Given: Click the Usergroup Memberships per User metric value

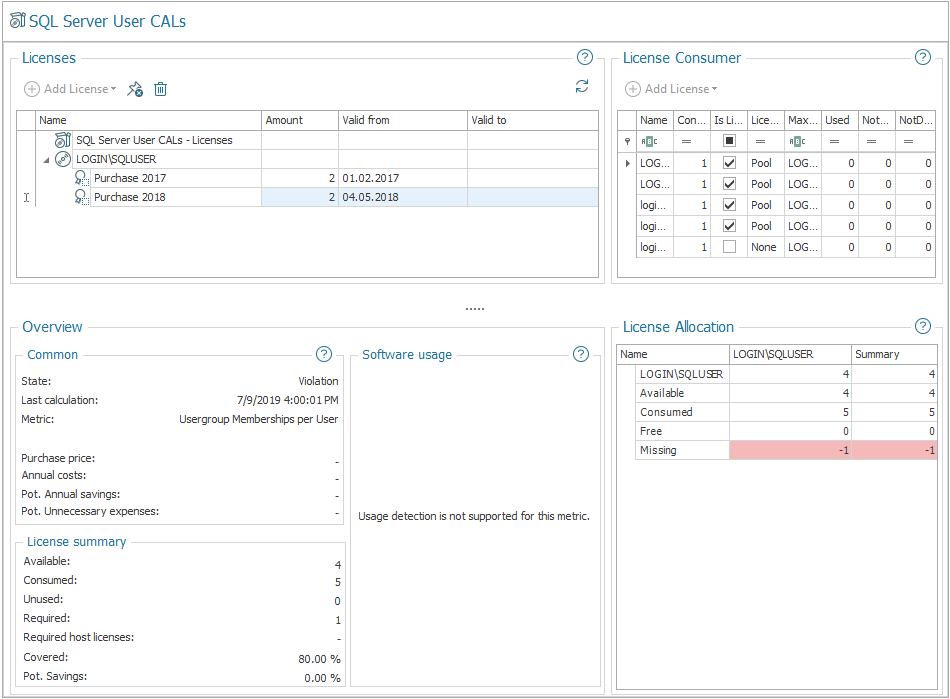Looking at the screenshot, I should click(259, 419).
